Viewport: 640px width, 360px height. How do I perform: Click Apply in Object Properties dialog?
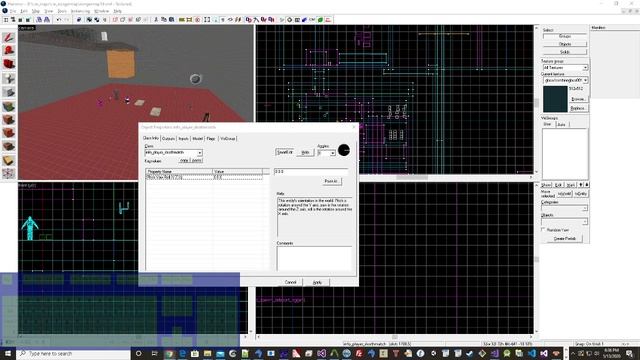[317, 282]
